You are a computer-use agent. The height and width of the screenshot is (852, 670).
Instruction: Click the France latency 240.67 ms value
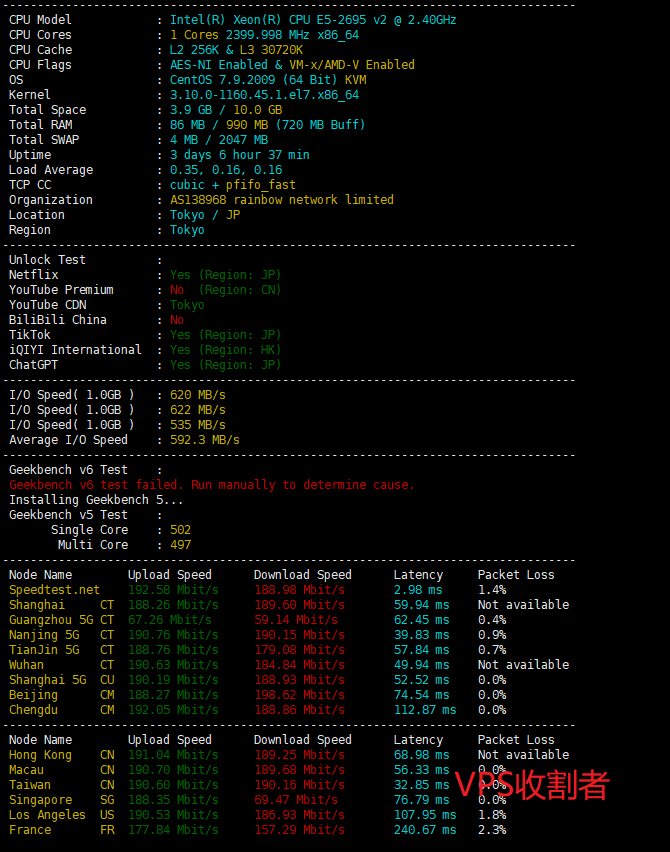click(x=424, y=830)
